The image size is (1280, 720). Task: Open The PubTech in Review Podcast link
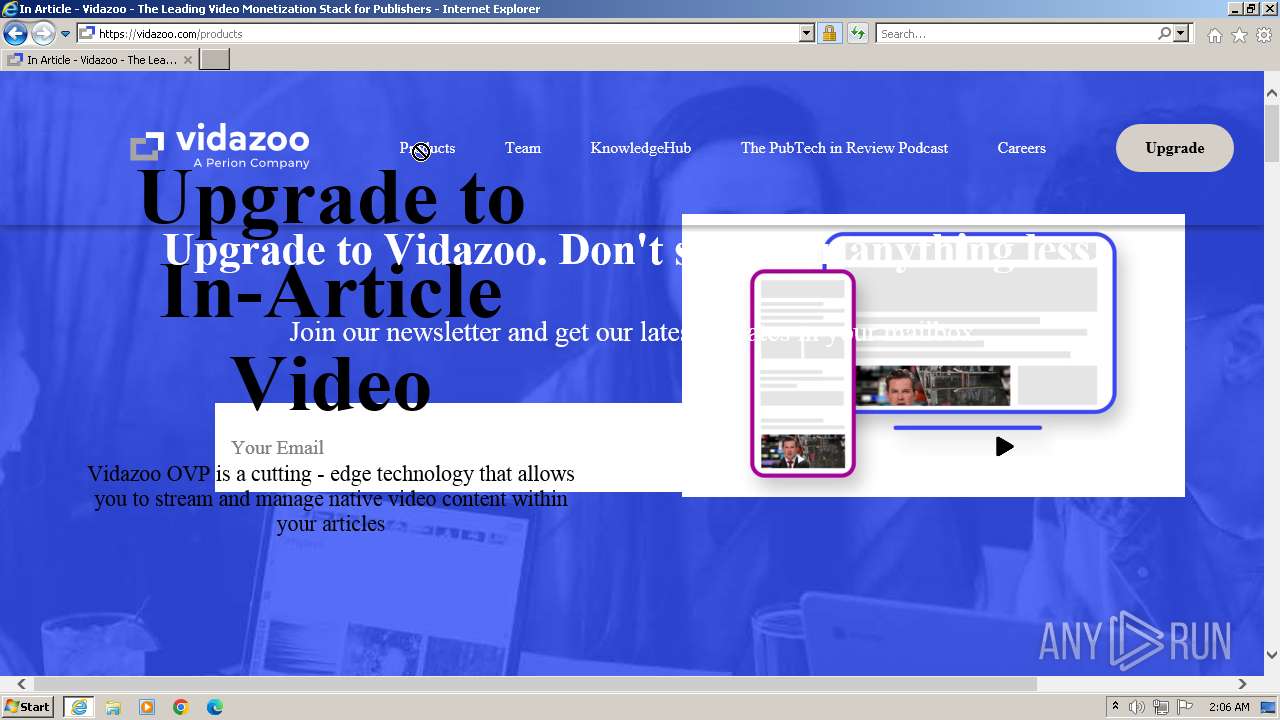coord(844,148)
